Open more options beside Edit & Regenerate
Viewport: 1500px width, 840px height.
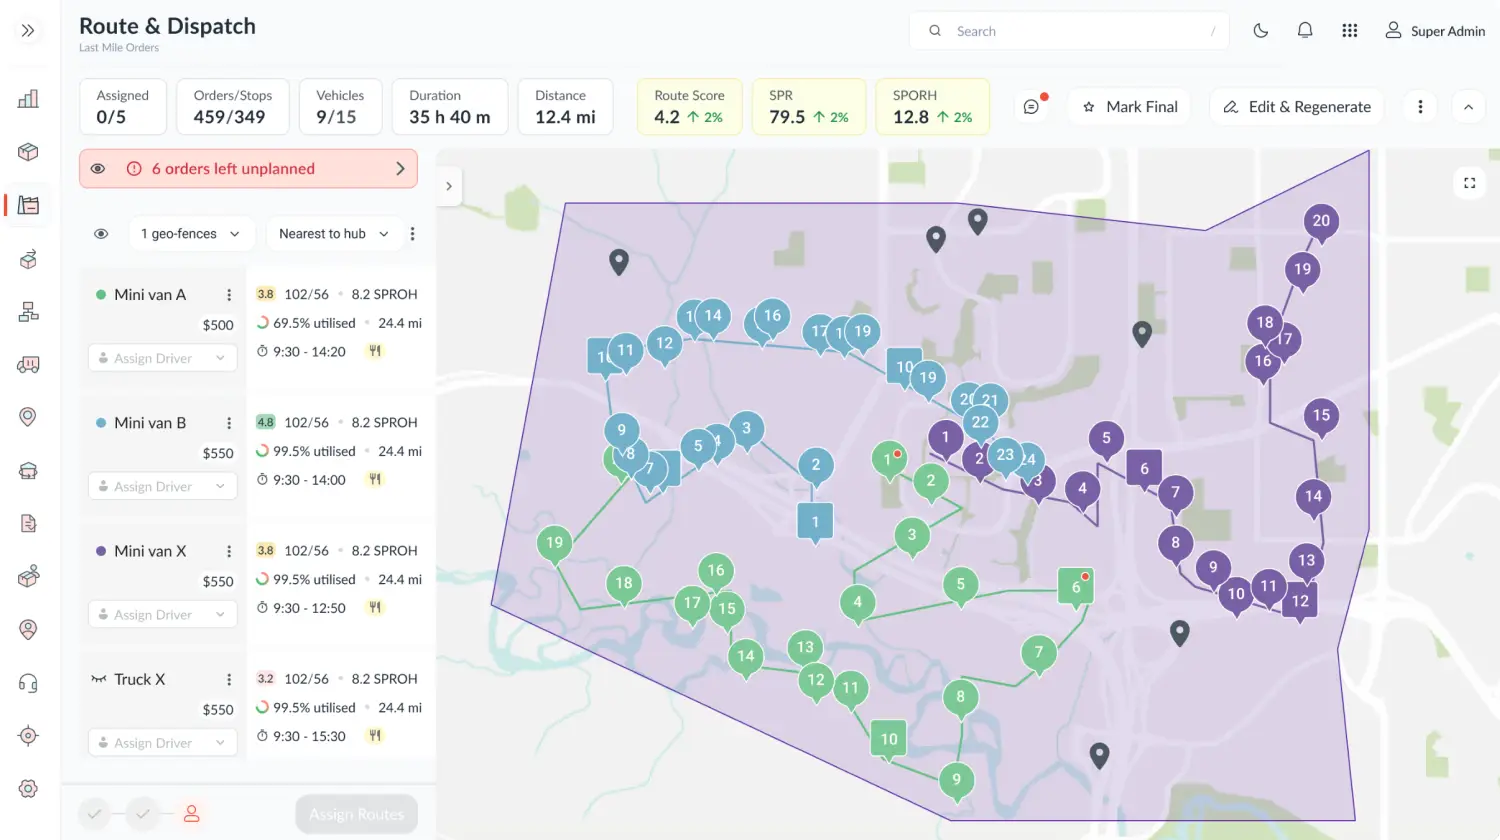point(1420,106)
